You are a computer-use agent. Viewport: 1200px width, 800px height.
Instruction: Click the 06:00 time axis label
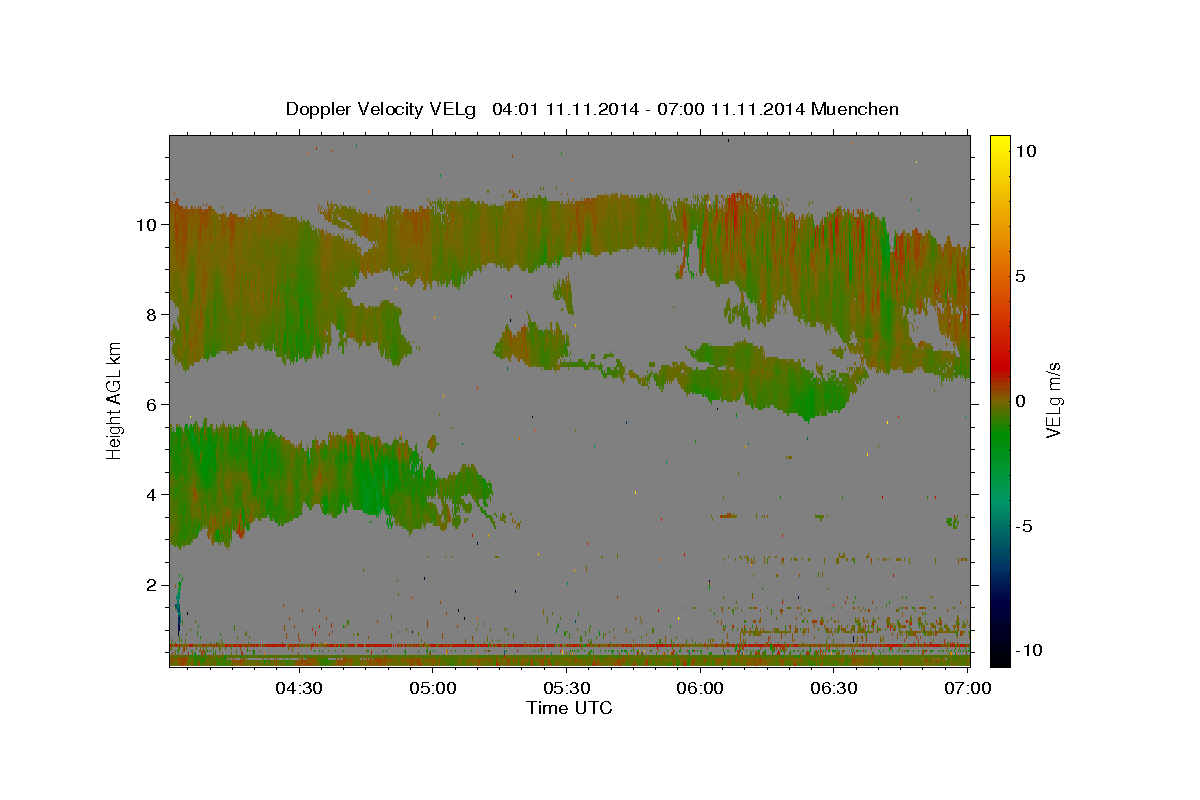tap(700, 689)
